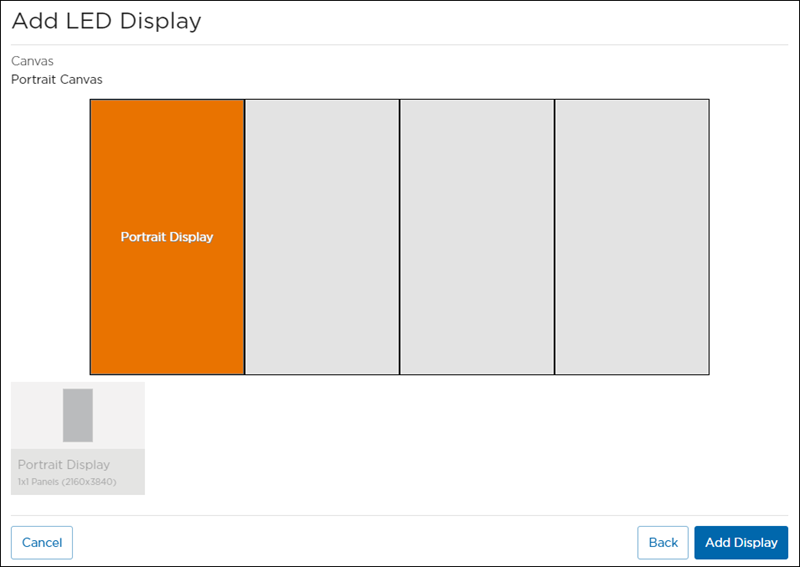The image size is (800, 567).
Task: Click the "Add LED Display" dialog title
Action: click(106, 21)
